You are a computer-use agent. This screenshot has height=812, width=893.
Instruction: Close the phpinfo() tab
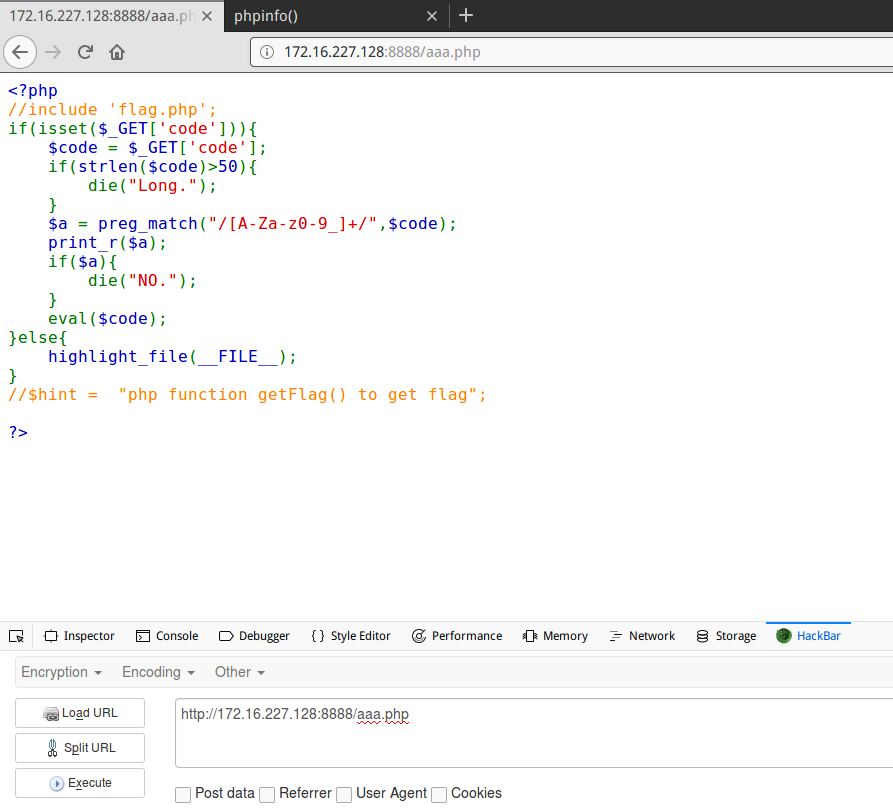pos(432,16)
